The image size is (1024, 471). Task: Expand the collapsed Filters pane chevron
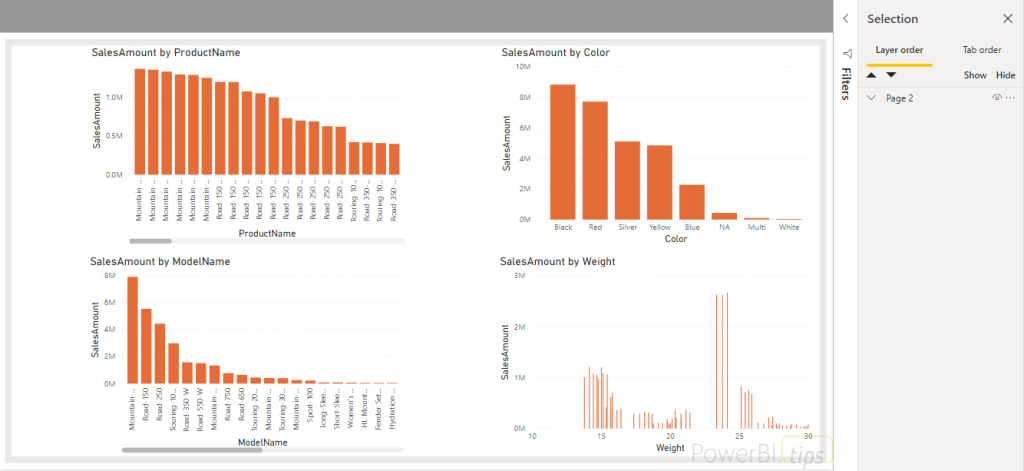click(845, 18)
